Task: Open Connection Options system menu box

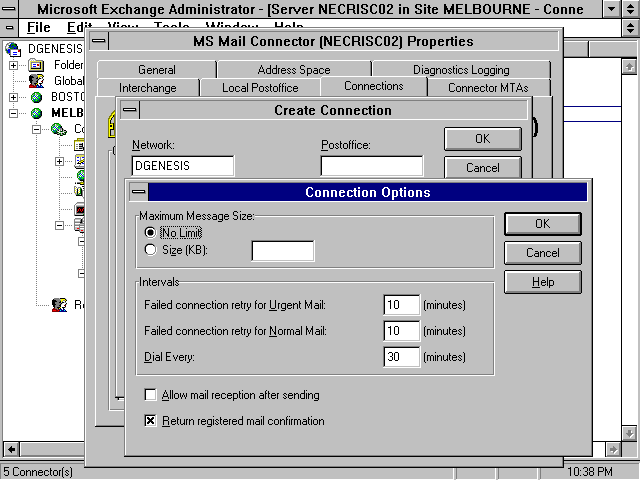Action: click(139, 192)
